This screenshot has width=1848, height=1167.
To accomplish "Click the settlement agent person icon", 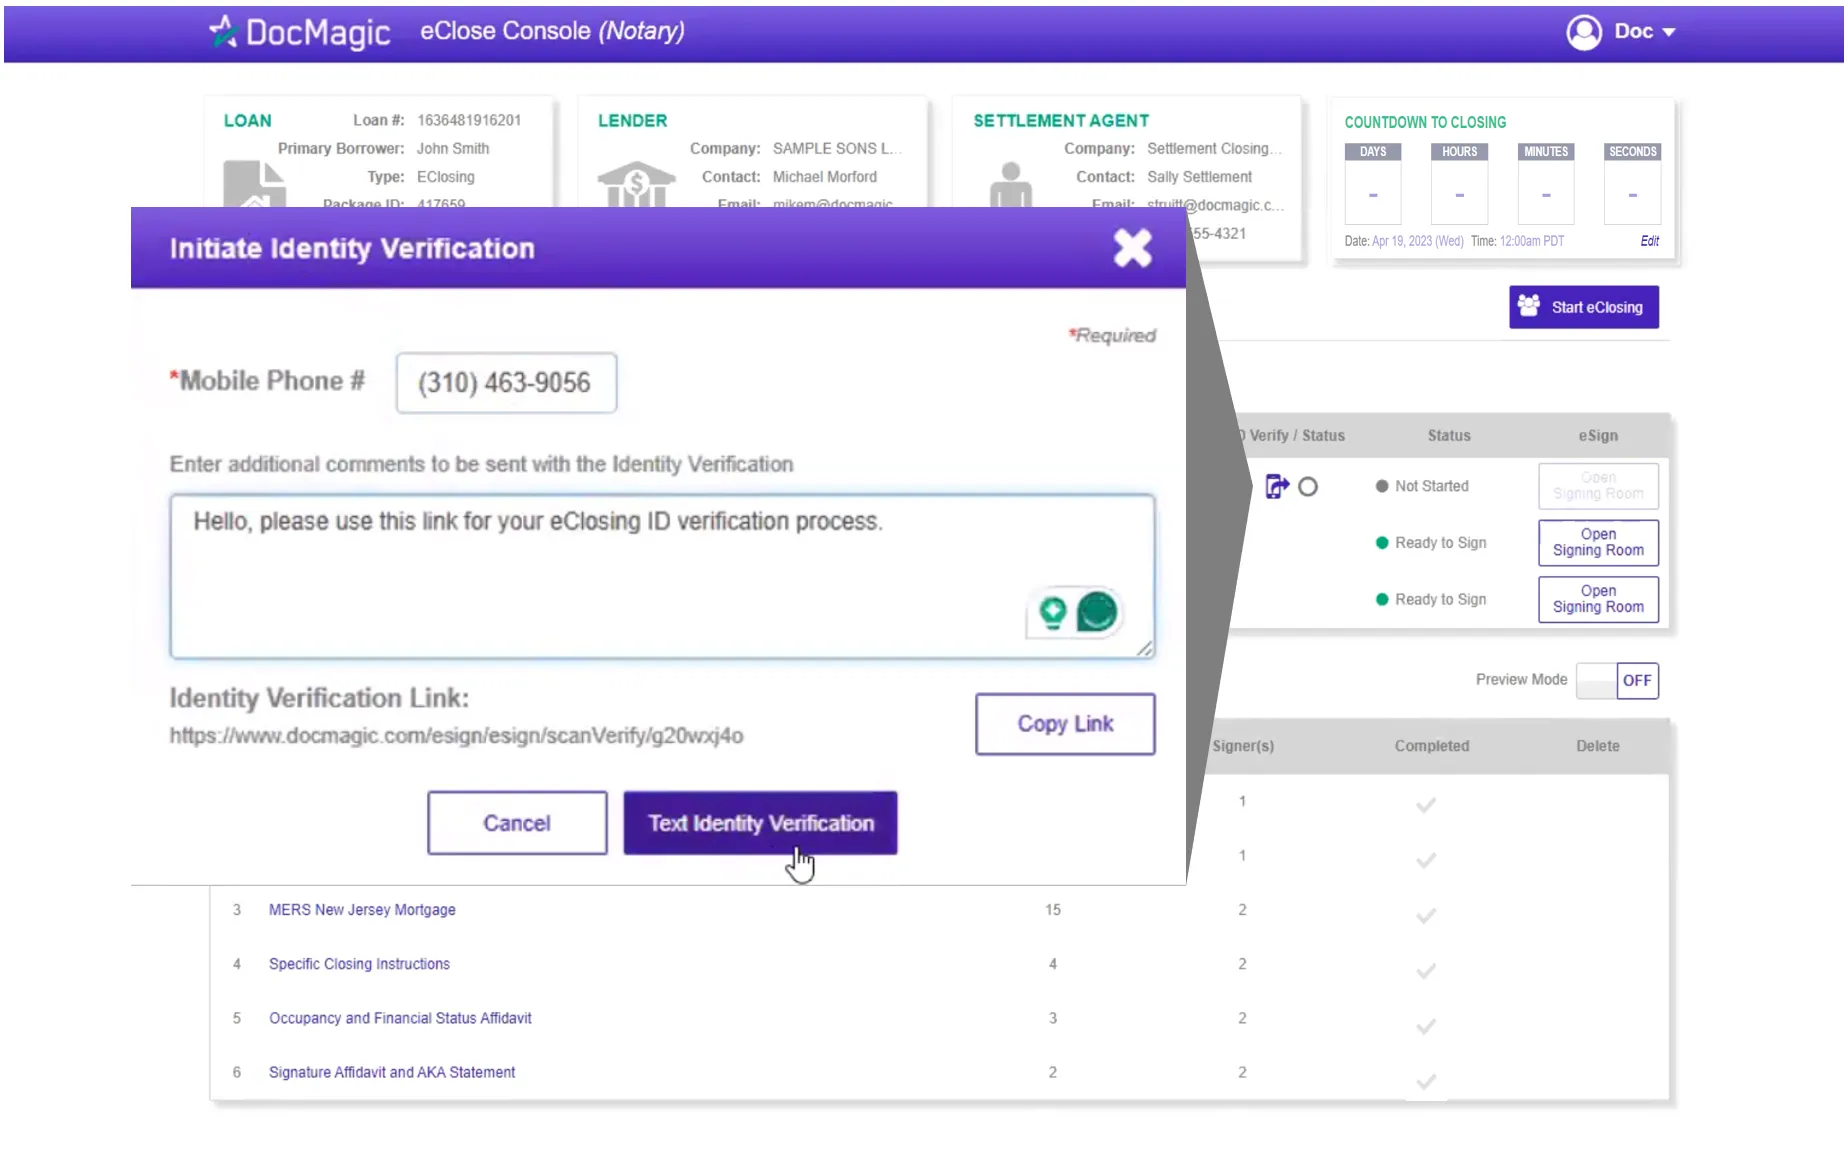I will (1011, 184).
